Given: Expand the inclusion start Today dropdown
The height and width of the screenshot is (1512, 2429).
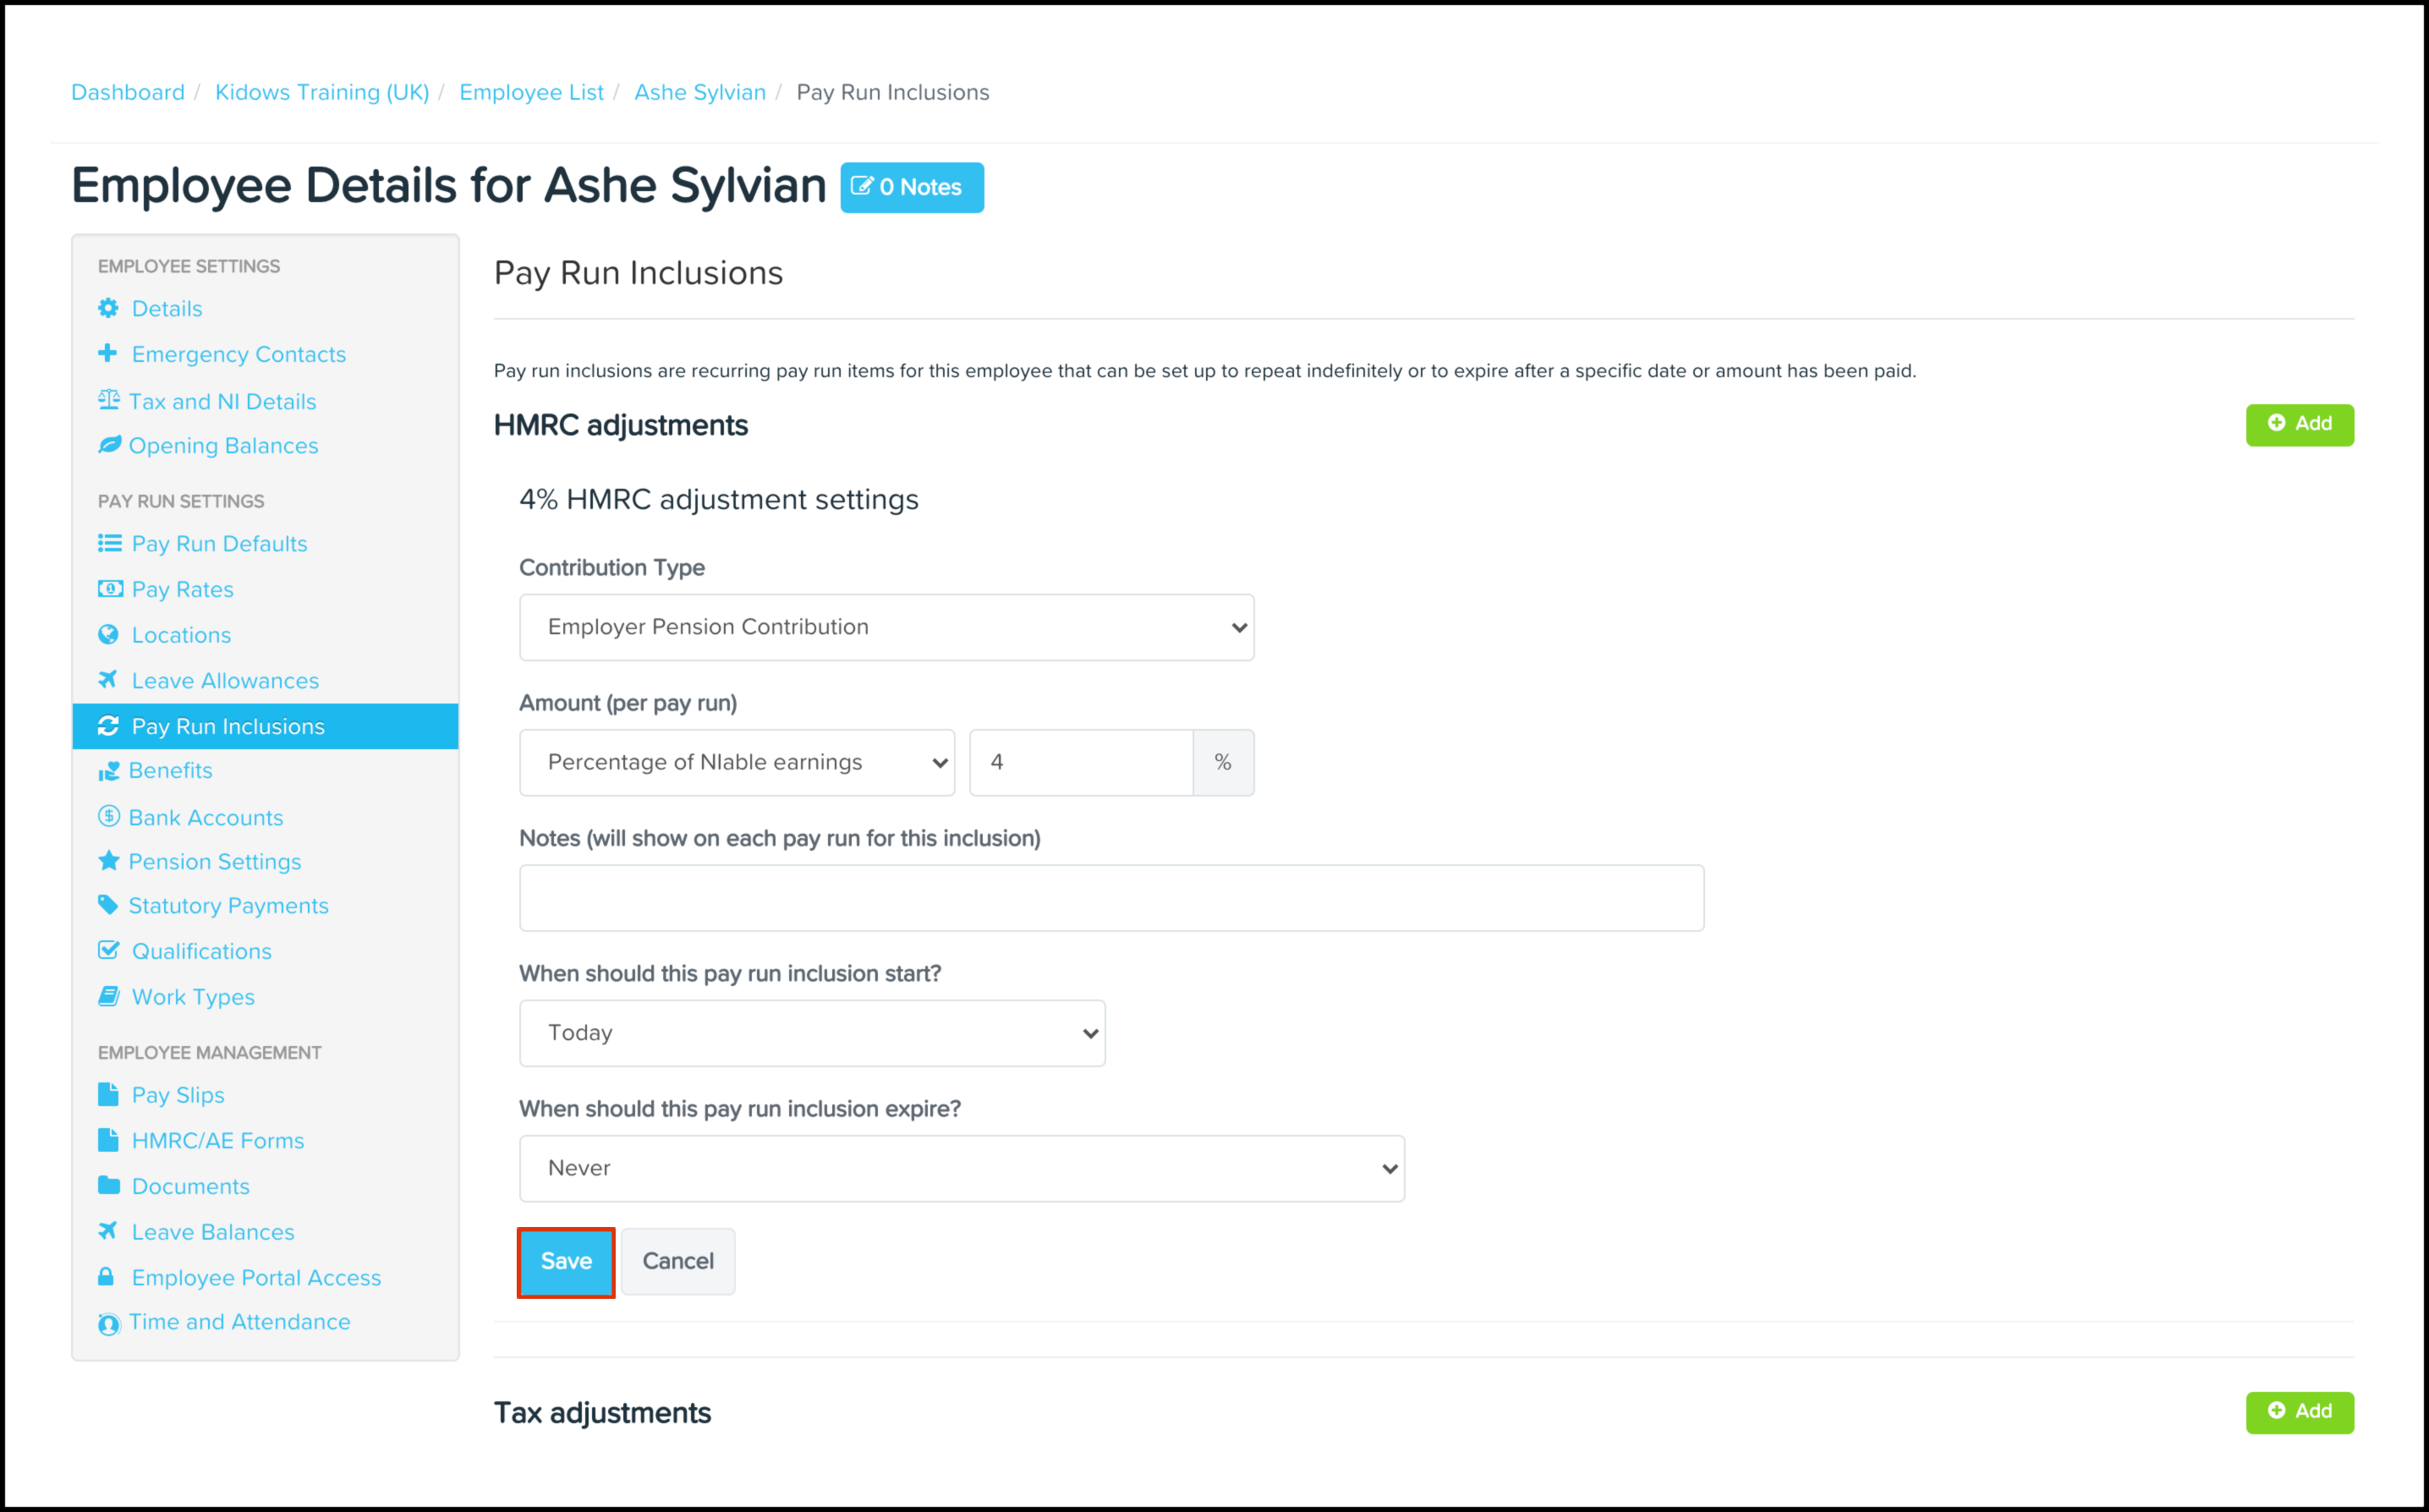Looking at the screenshot, I should pyautogui.click(x=811, y=1033).
